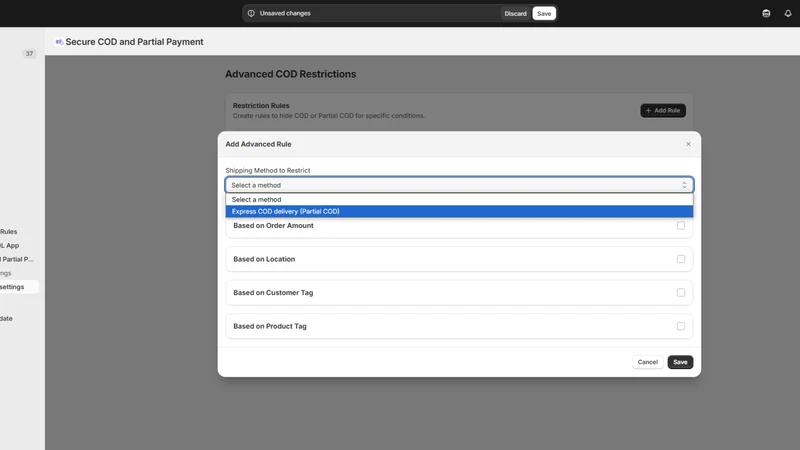Open the store avatar icon in top bar

tap(766, 13)
